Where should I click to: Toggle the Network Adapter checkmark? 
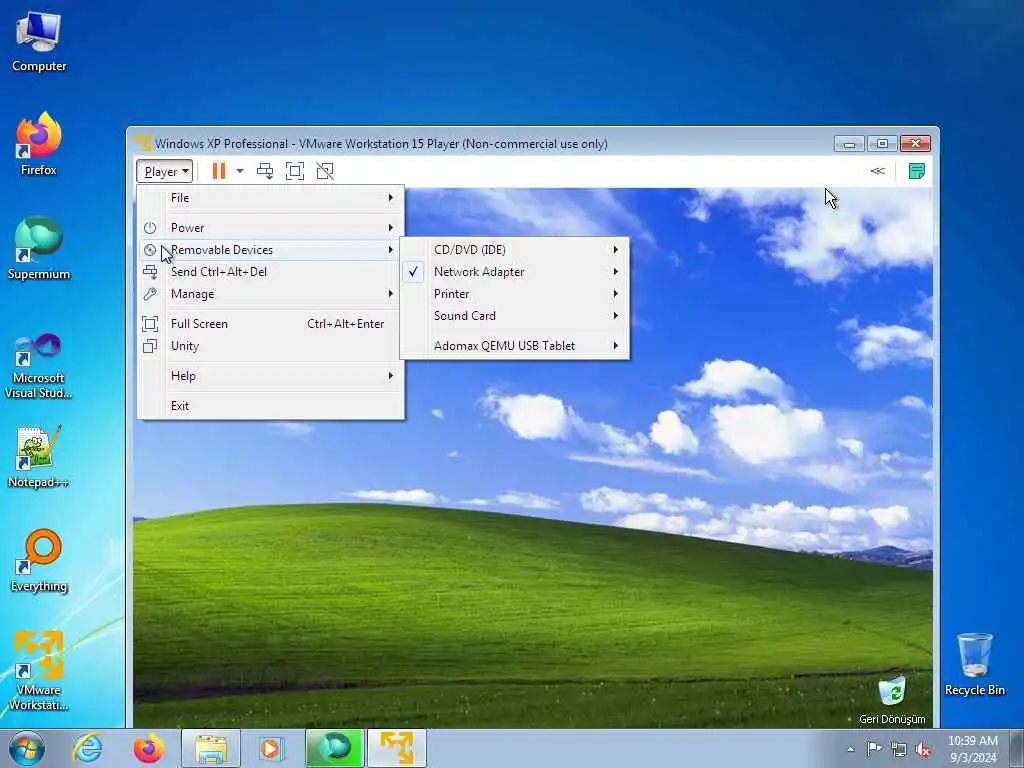pos(413,272)
